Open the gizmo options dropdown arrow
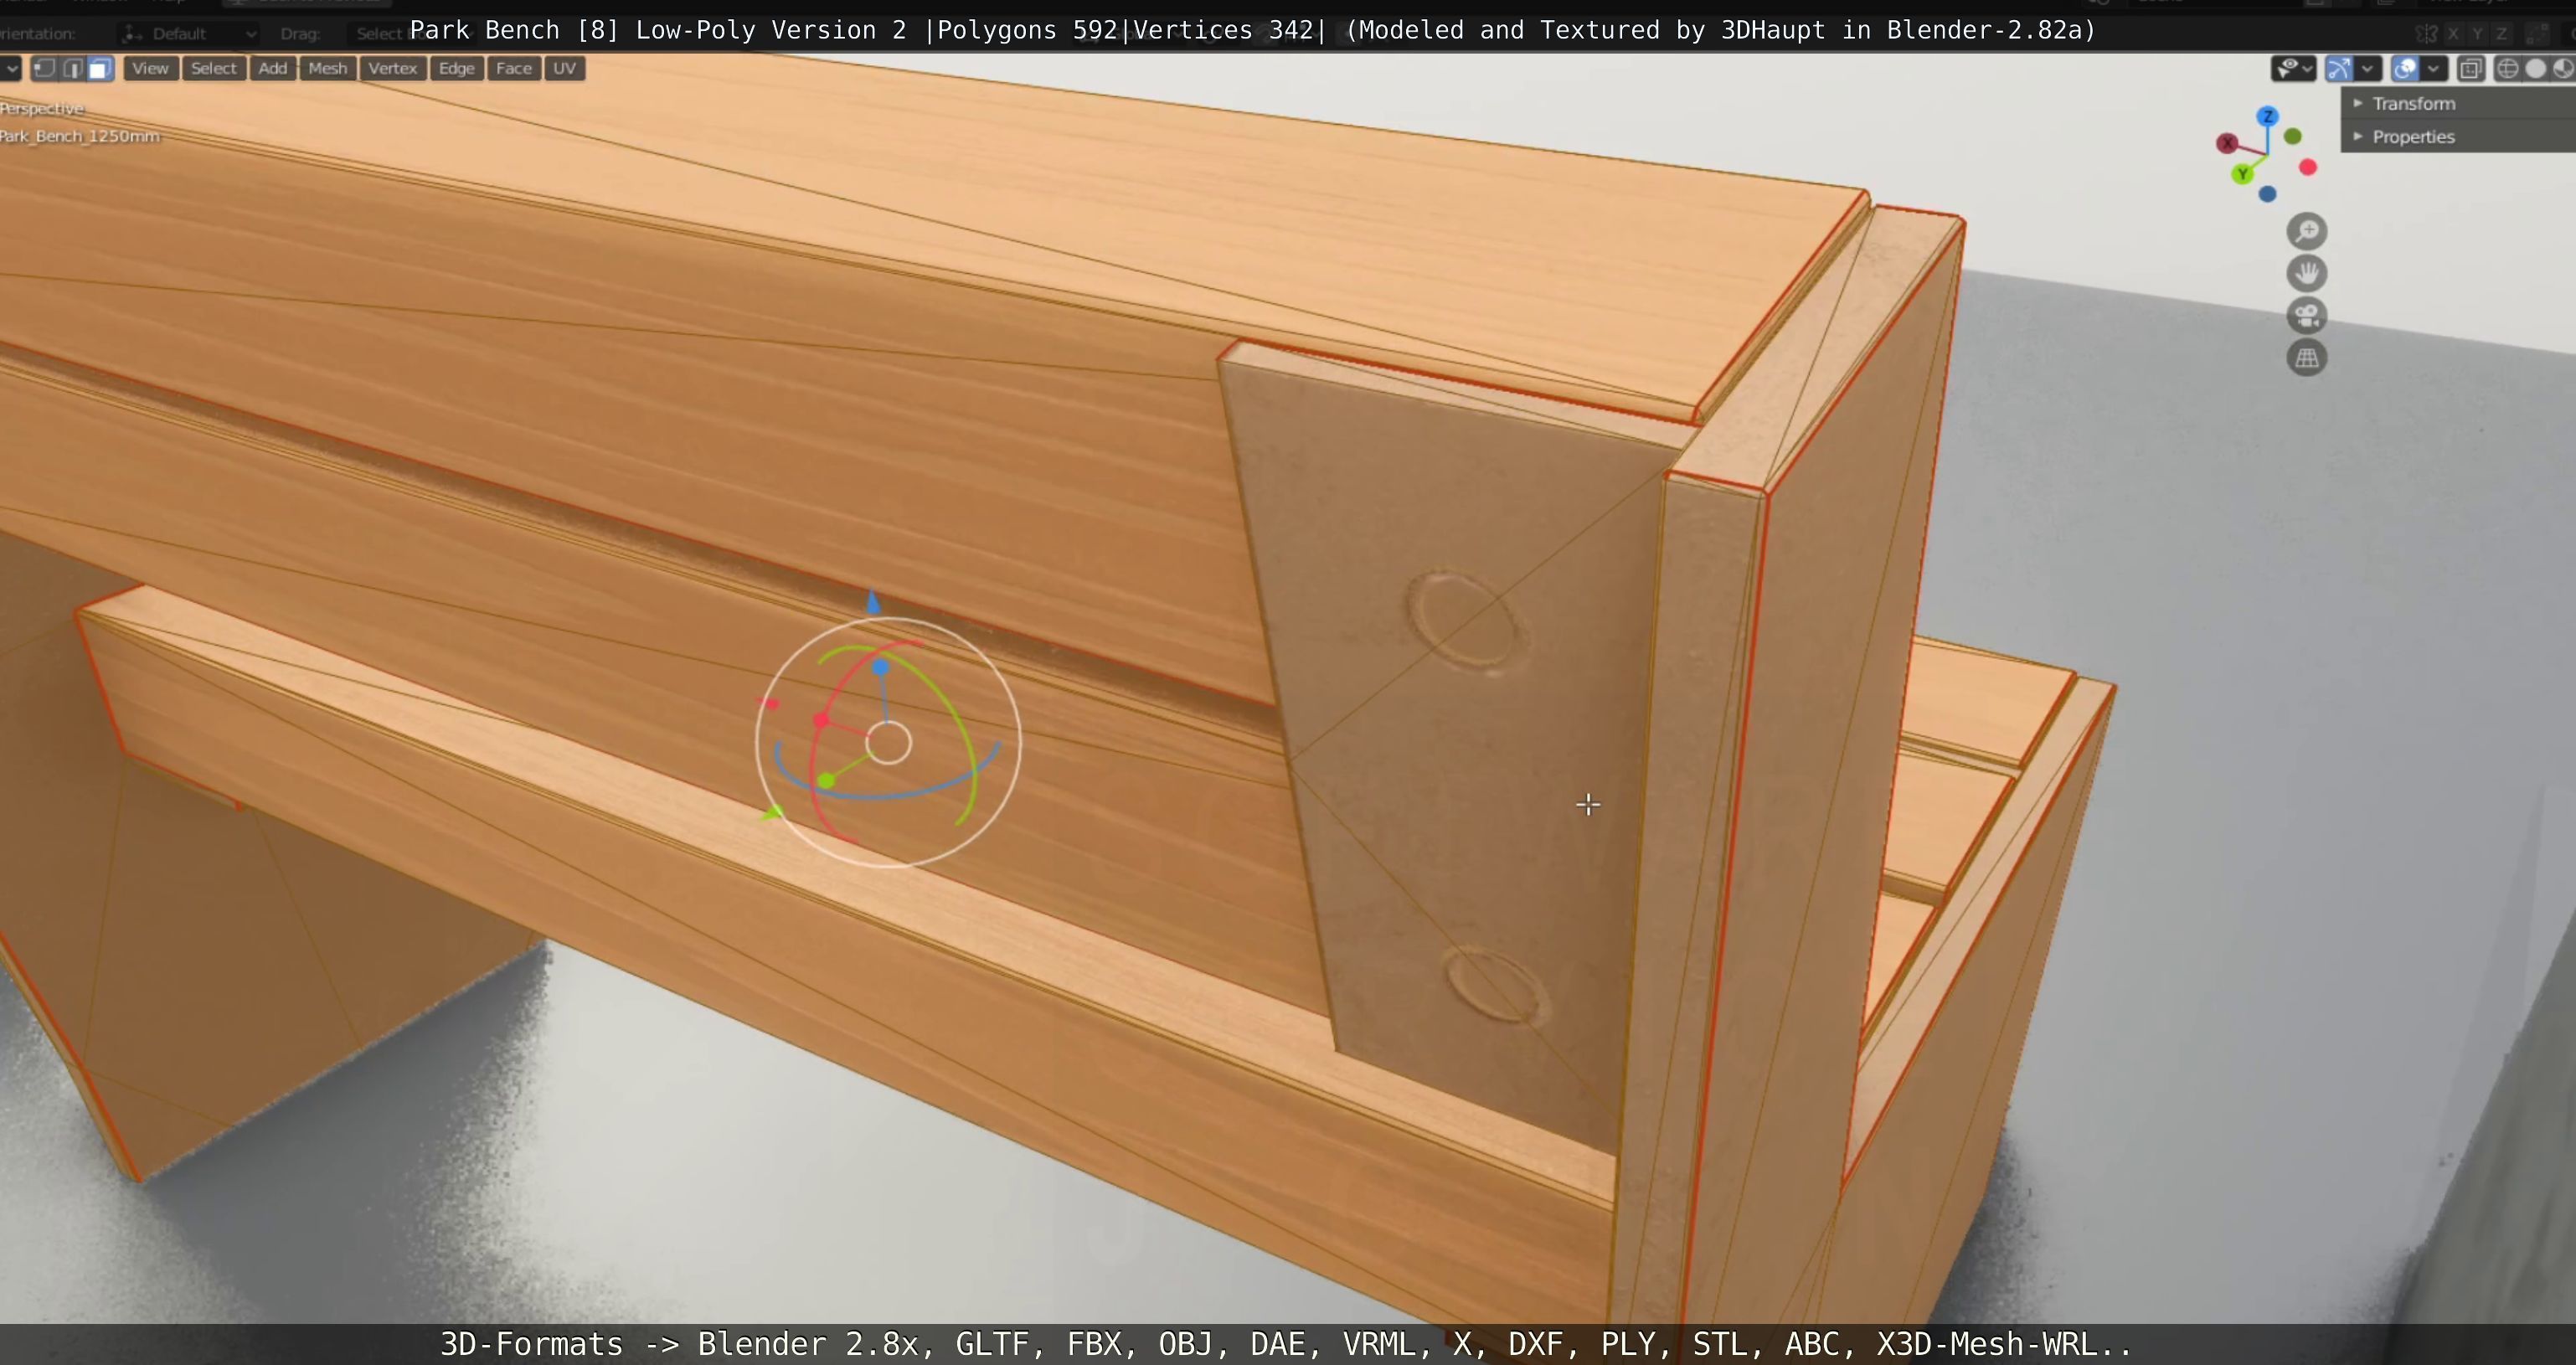This screenshot has height=1365, width=2576. pyautogui.click(x=2367, y=68)
